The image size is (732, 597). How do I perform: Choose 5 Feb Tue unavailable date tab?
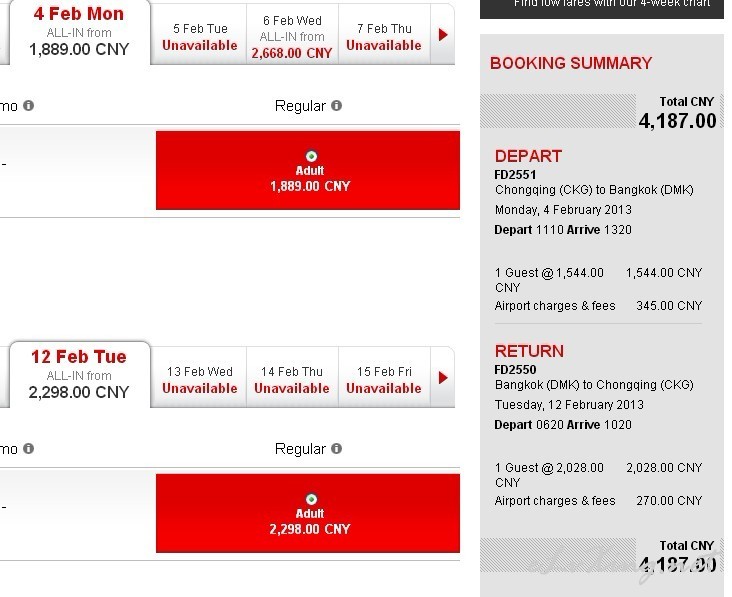pos(199,36)
